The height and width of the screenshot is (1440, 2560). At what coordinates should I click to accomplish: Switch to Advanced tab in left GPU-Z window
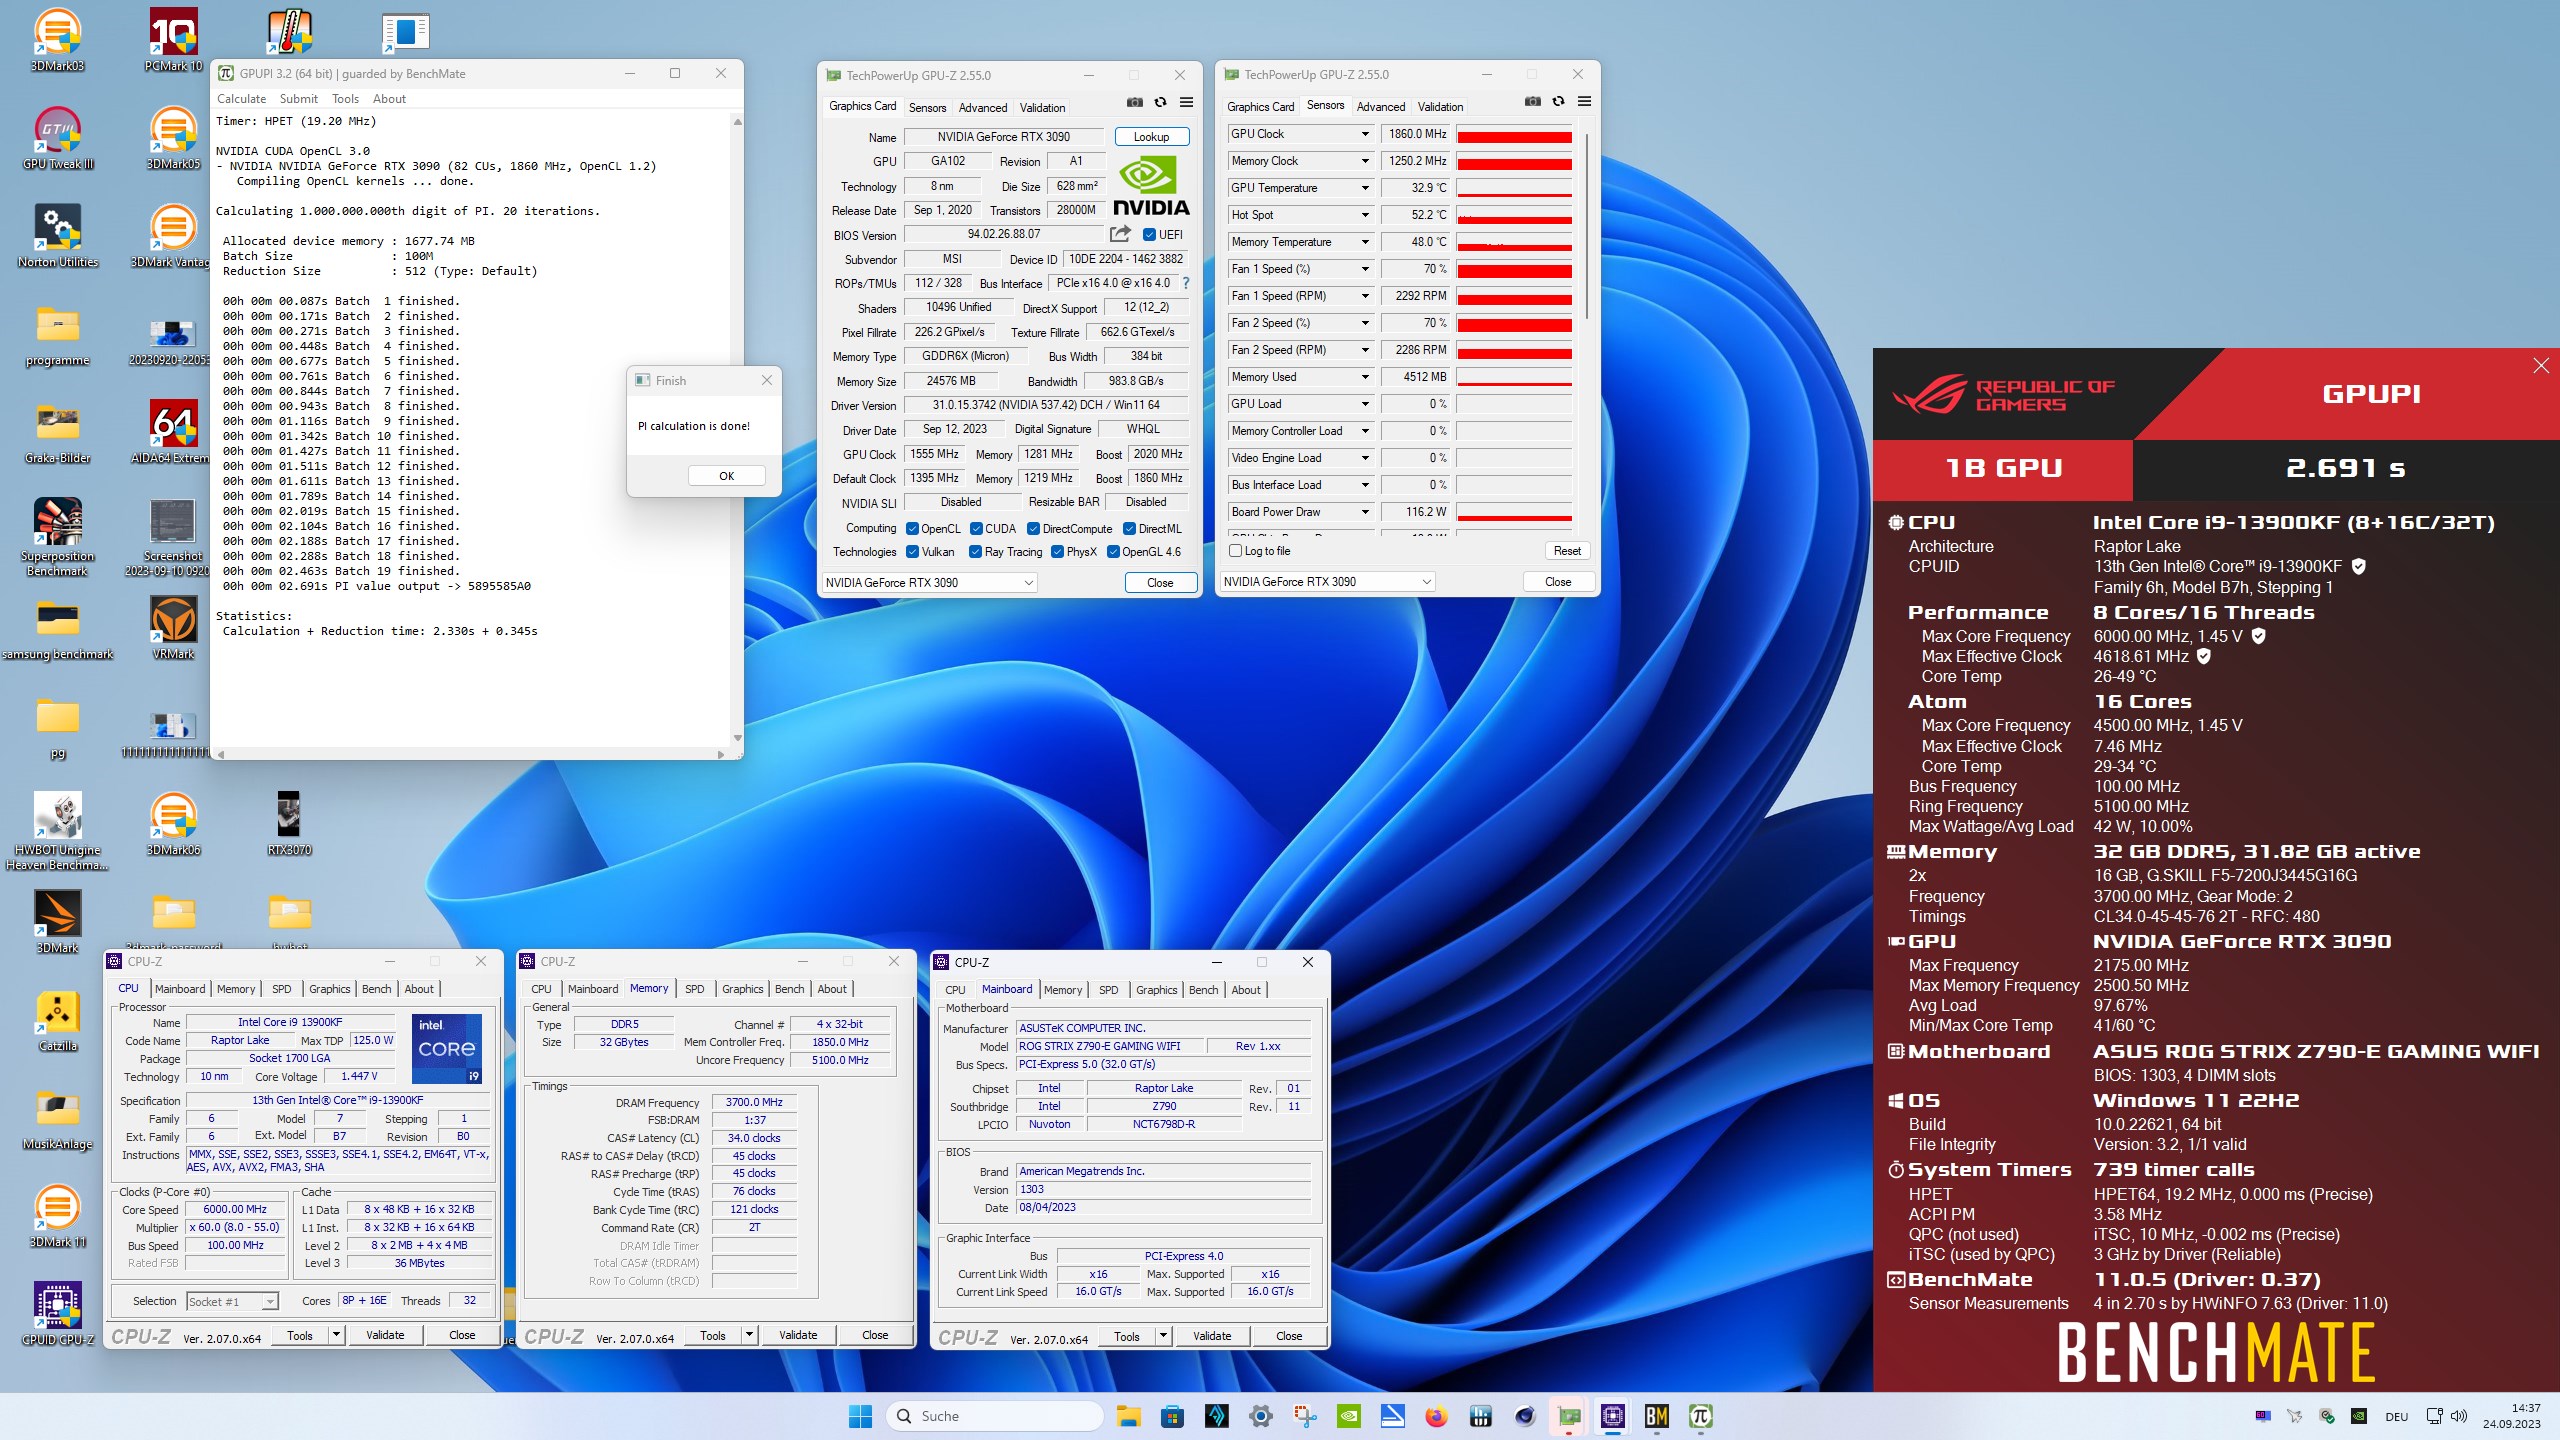[983, 108]
